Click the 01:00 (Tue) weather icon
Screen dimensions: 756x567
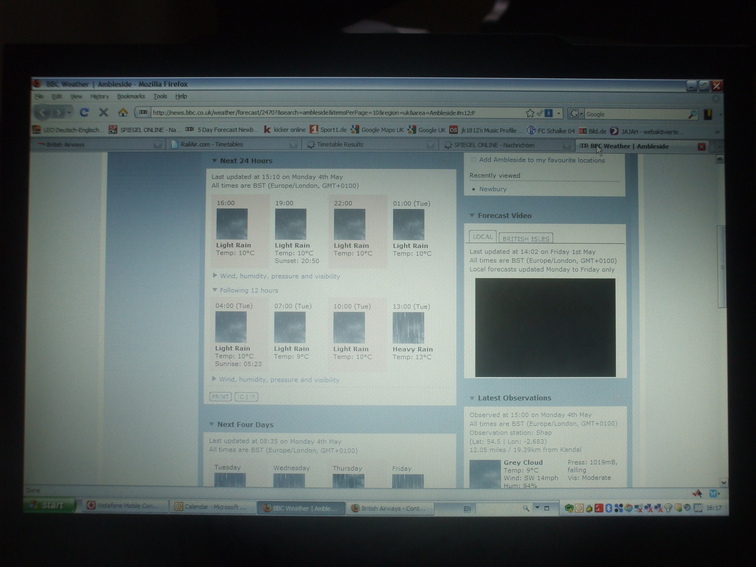point(408,225)
